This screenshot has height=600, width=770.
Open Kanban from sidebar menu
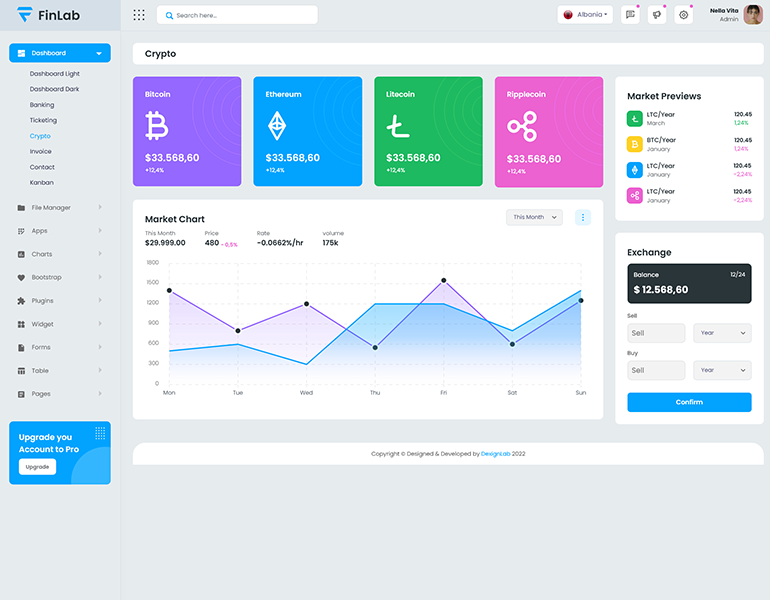point(41,182)
